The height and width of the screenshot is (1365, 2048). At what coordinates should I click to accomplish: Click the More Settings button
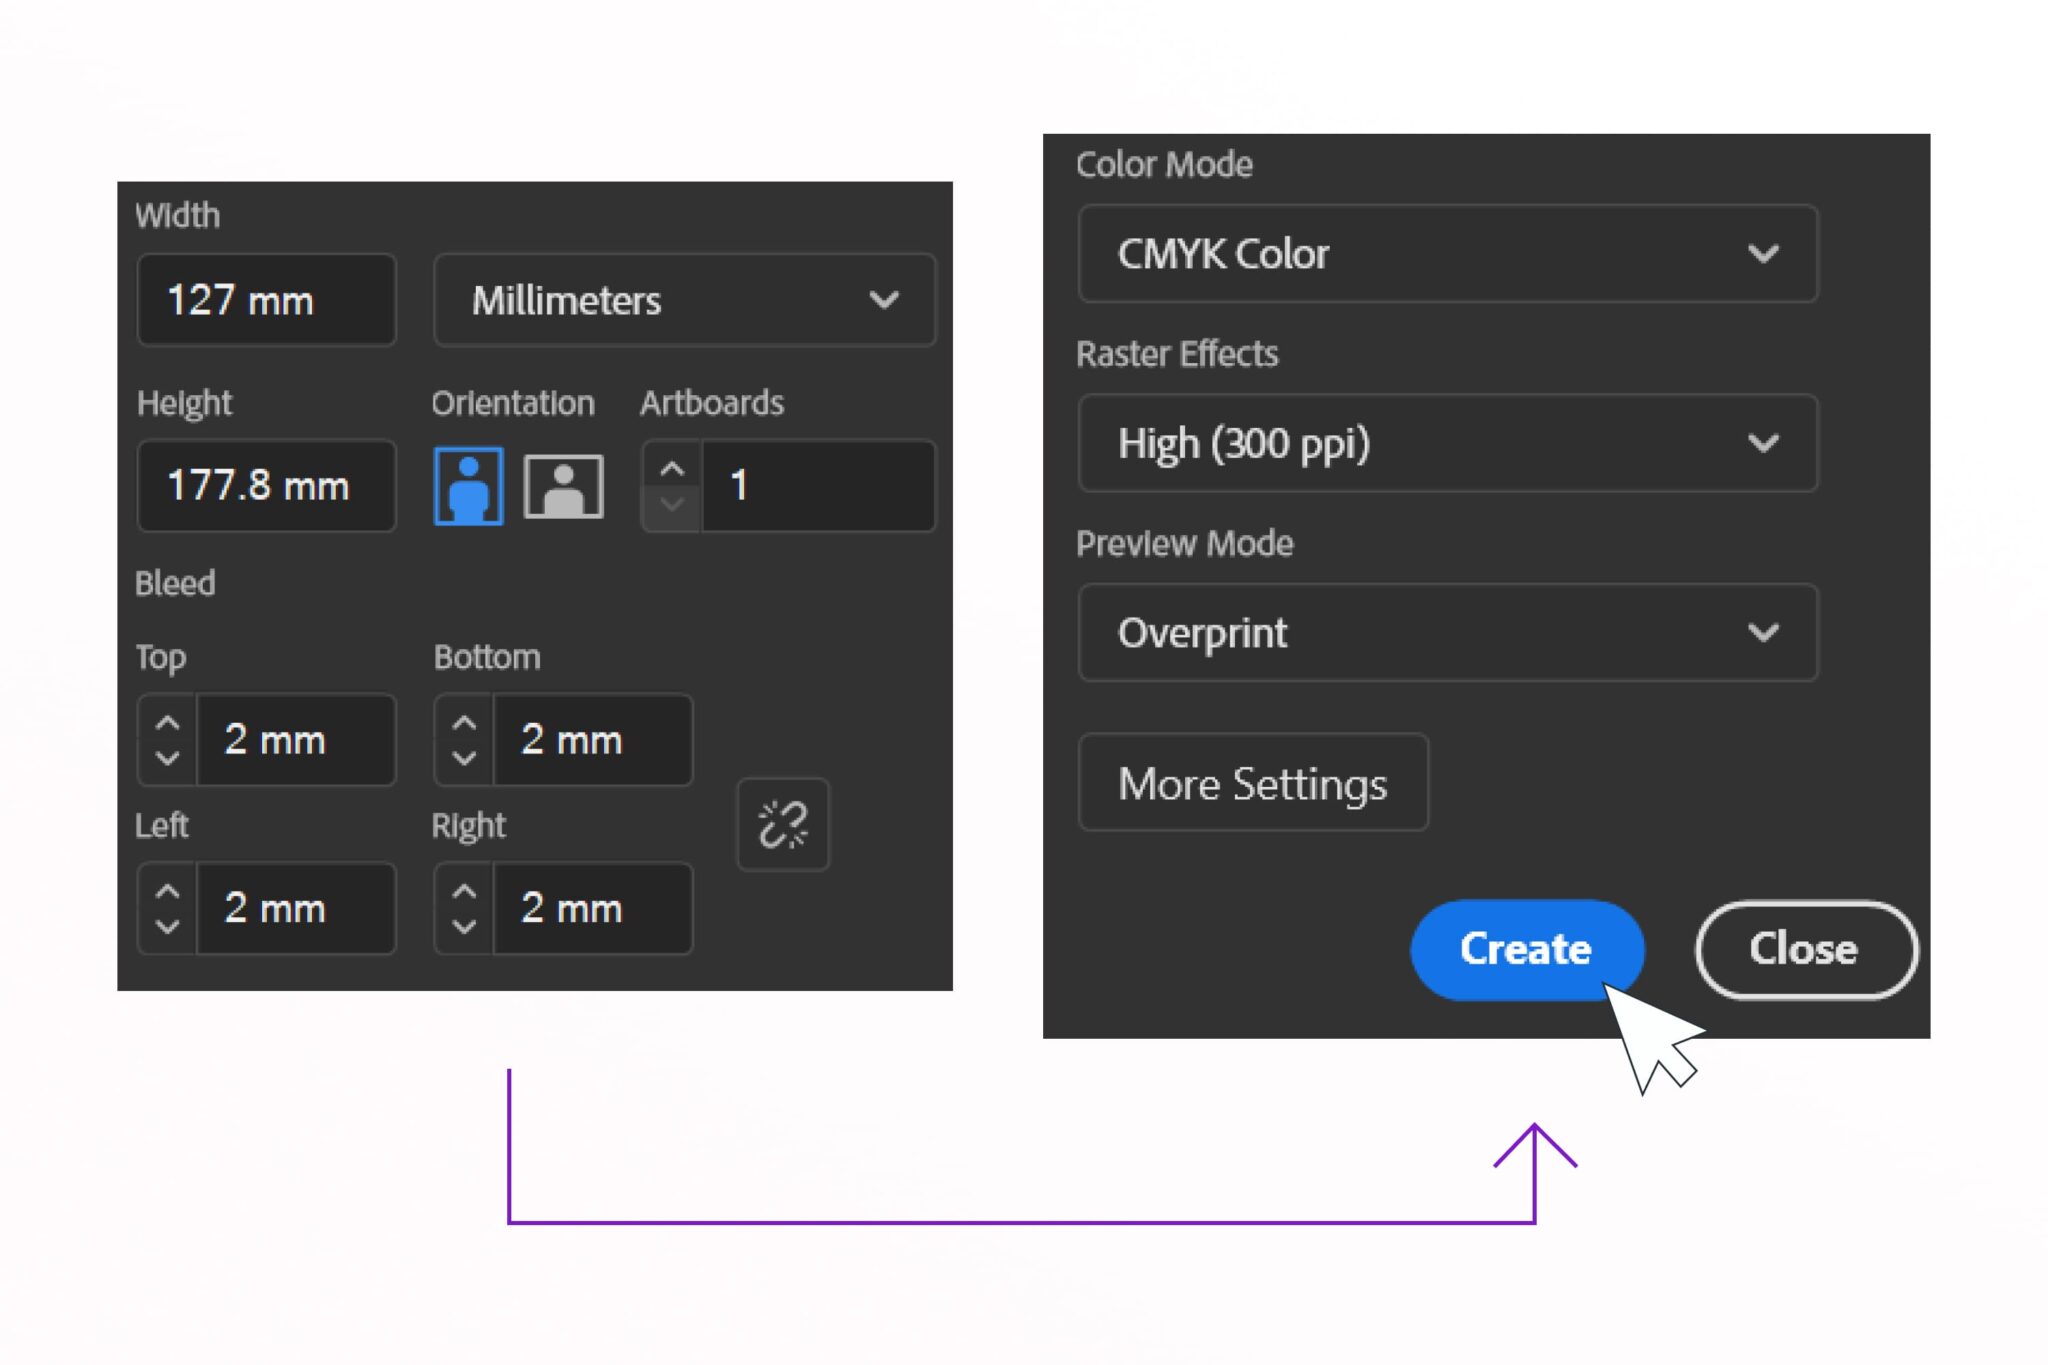pos(1252,783)
